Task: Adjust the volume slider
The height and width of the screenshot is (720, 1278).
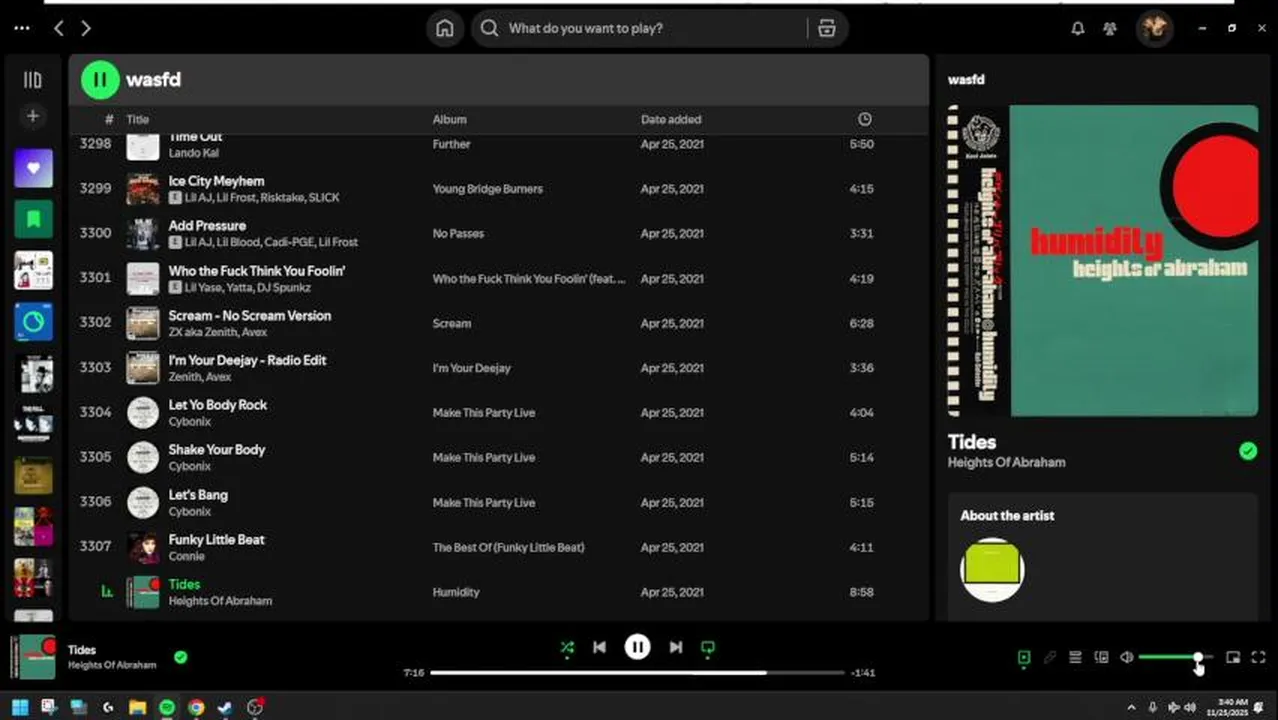Action: pyautogui.click(x=1175, y=657)
